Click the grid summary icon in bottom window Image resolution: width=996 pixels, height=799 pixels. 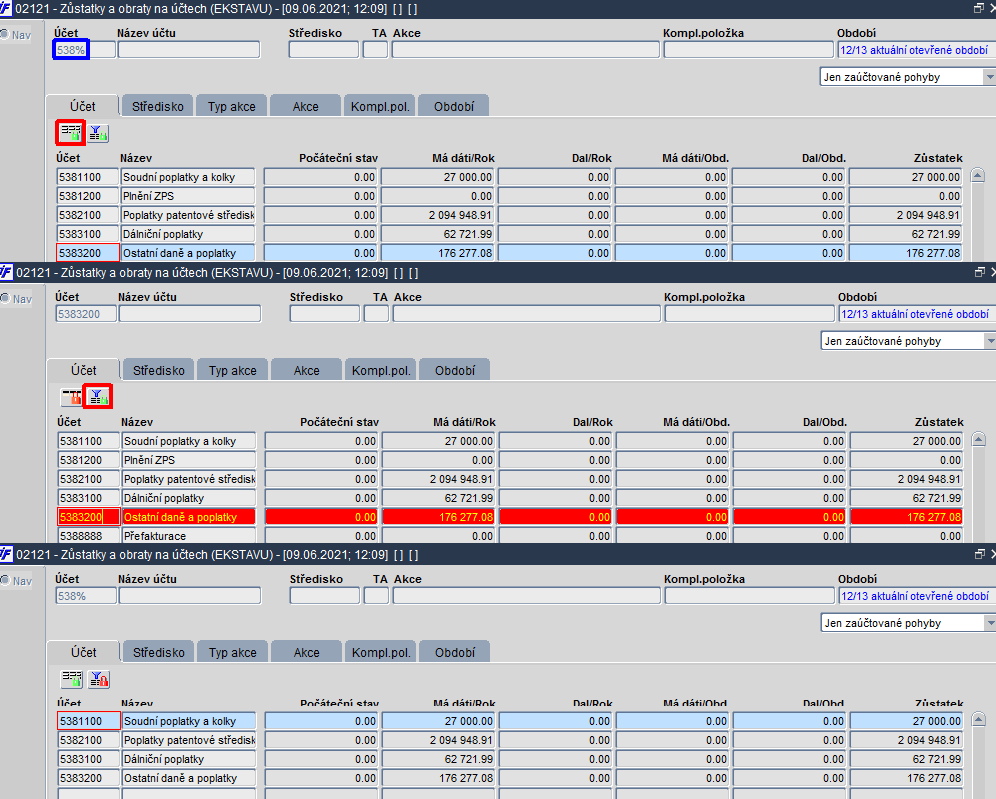coord(72,679)
